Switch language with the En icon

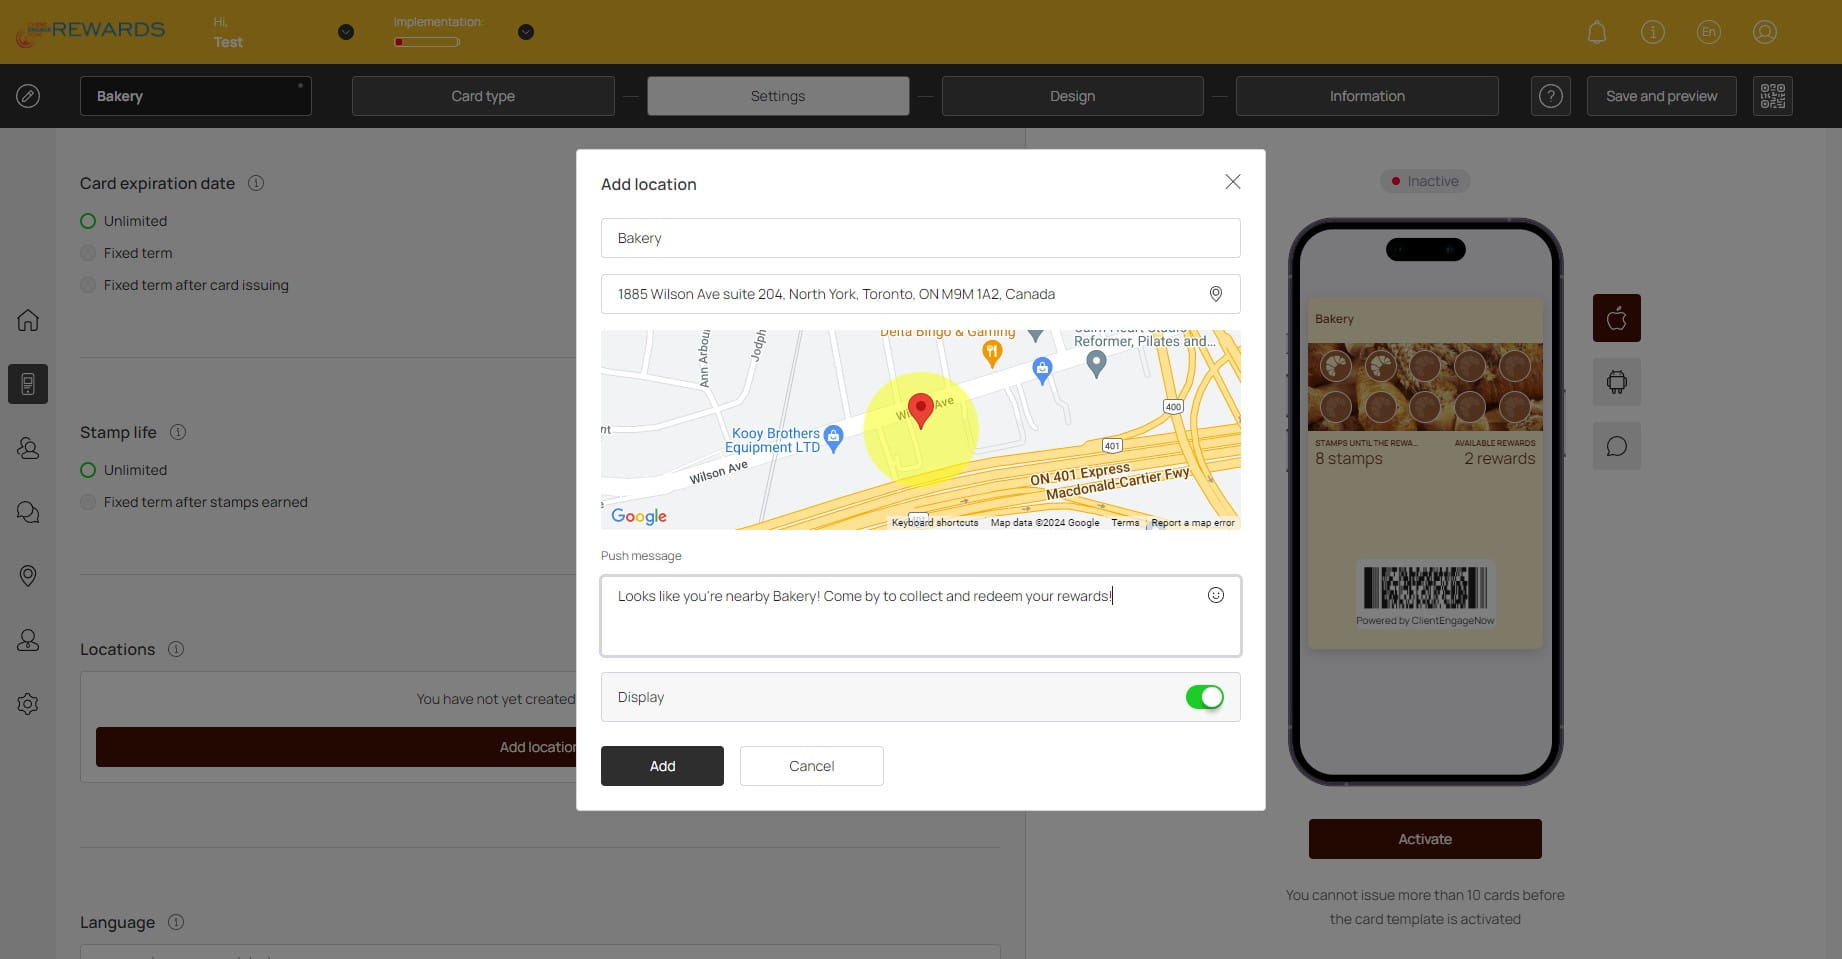pos(1709,32)
